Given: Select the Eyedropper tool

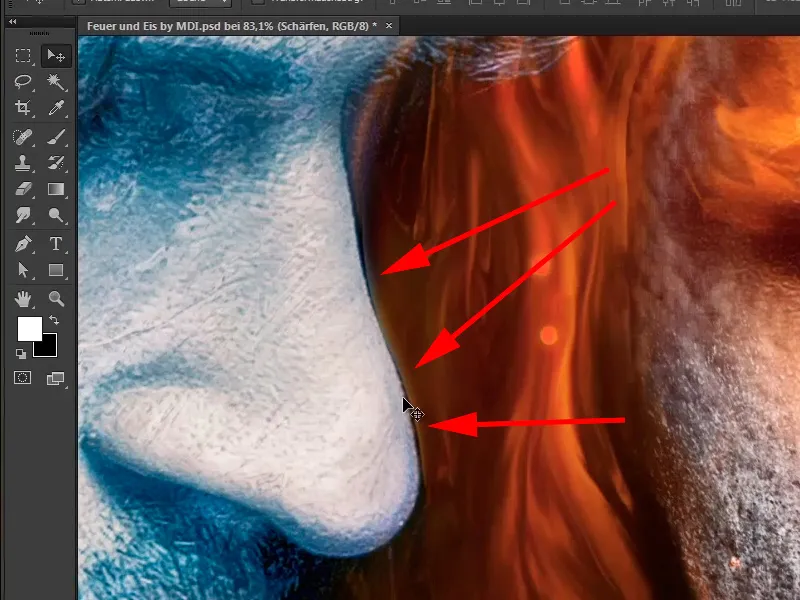Looking at the screenshot, I should [x=56, y=107].
